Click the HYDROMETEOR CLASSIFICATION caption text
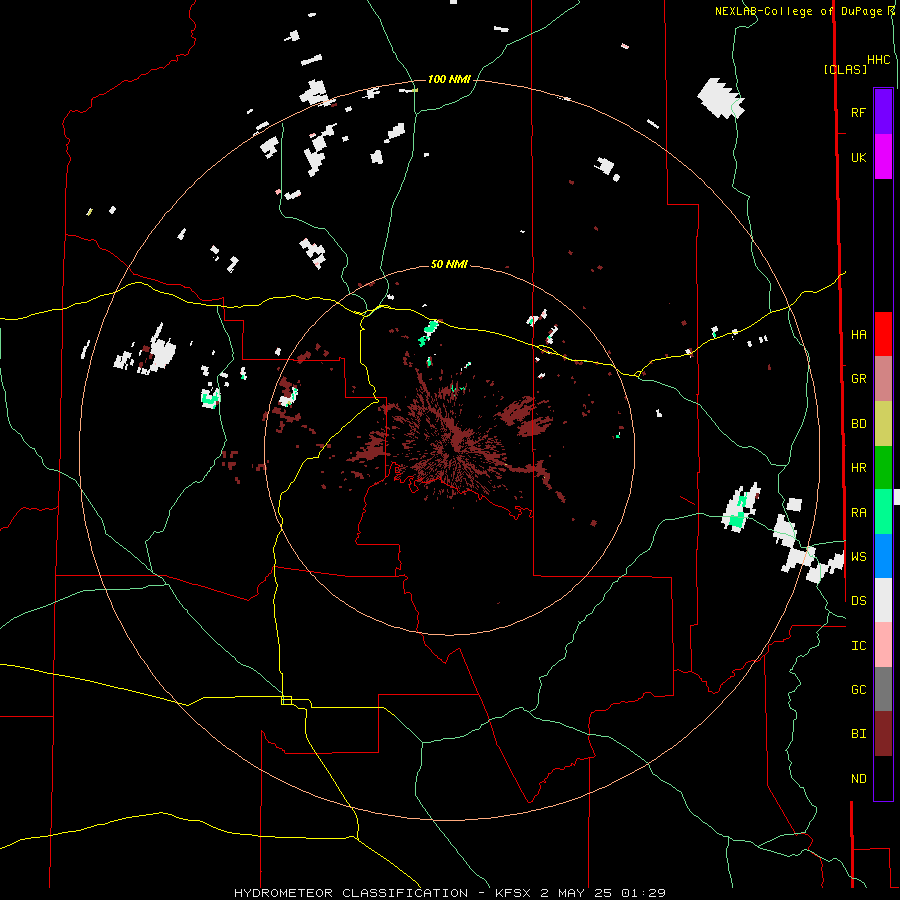Screen dimensions: 900x900 coord(351,893)
